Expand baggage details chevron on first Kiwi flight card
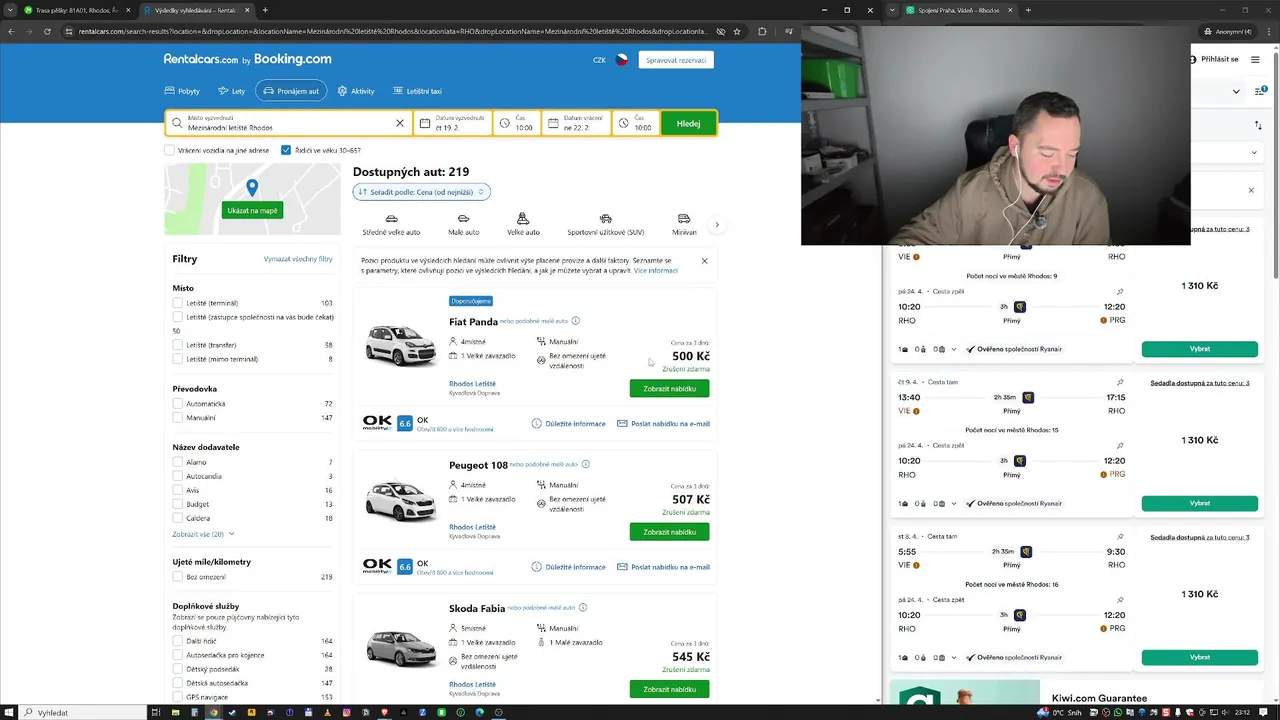This screenshot has height=720, width=1280. coord(954,349)
